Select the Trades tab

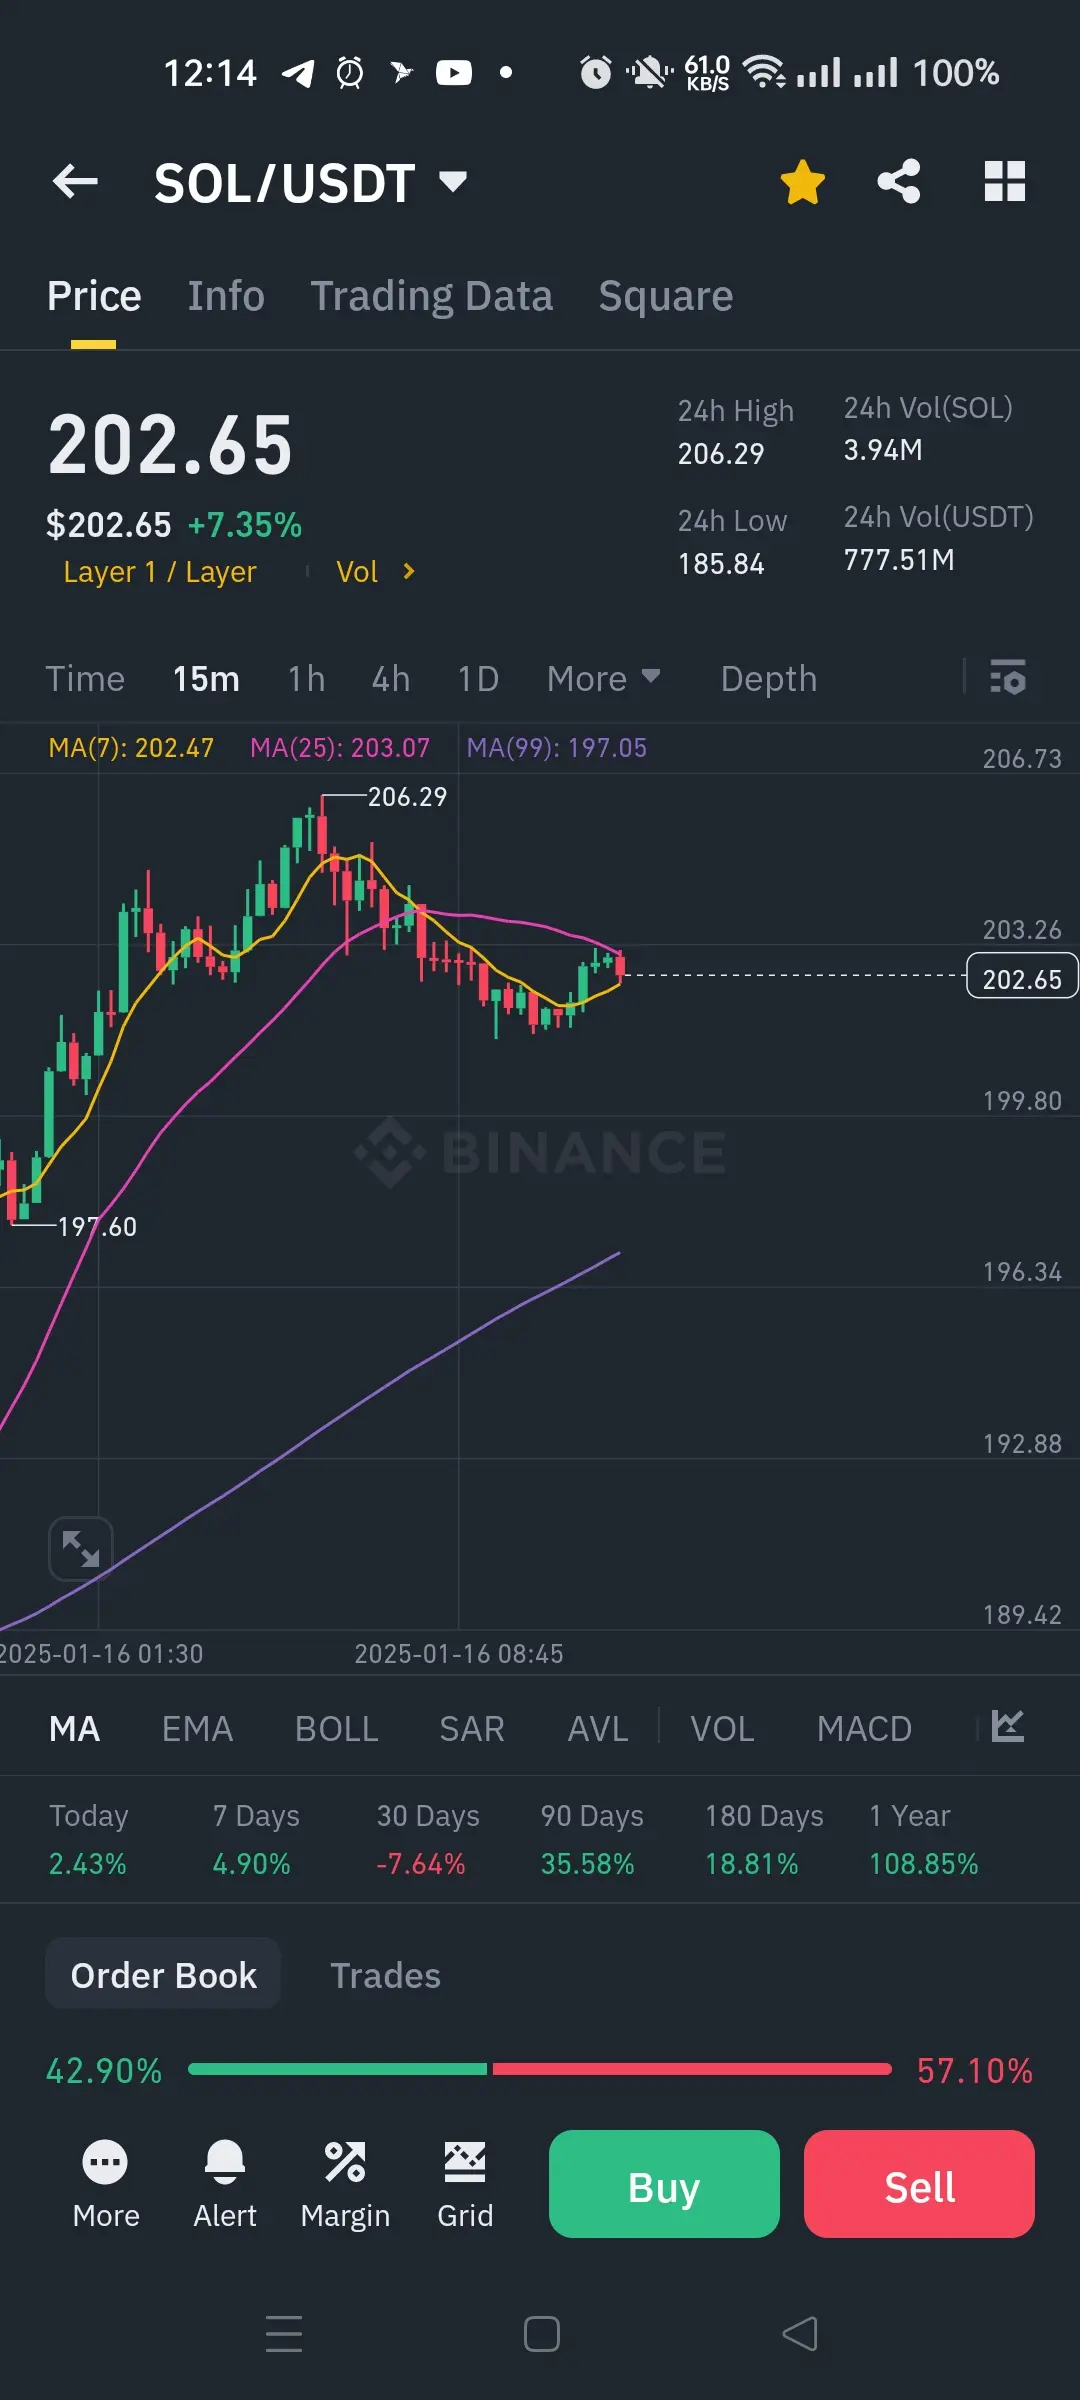[x=386, y=1976]
